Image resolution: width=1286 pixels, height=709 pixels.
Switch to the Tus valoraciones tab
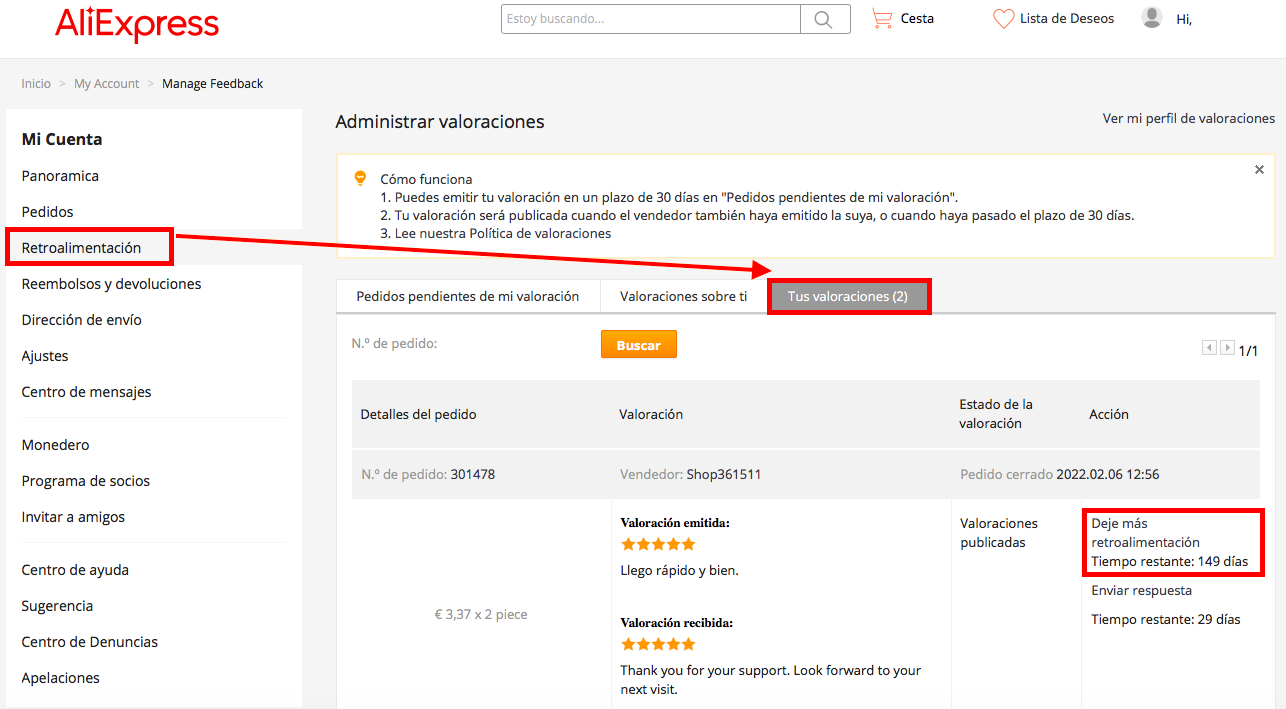(848, 296)
